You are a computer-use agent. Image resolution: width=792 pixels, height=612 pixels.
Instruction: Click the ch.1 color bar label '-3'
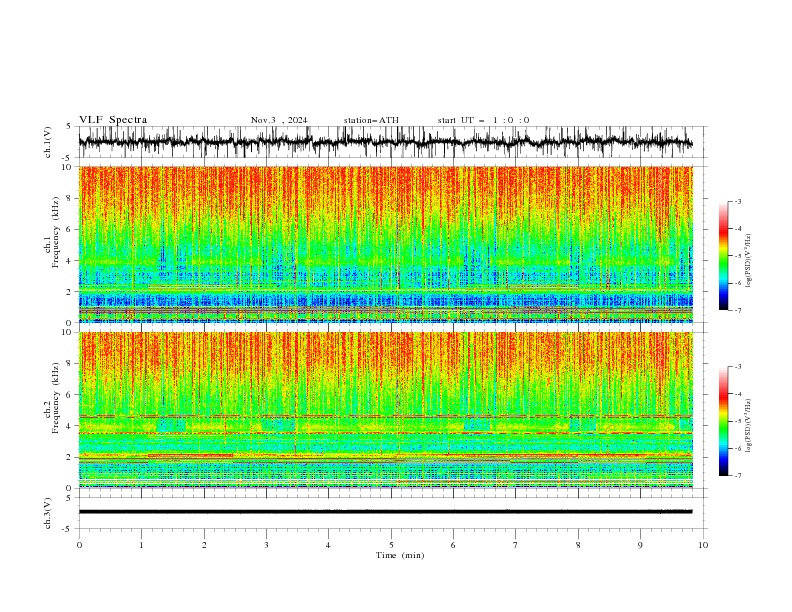click(x=738, y=201)
